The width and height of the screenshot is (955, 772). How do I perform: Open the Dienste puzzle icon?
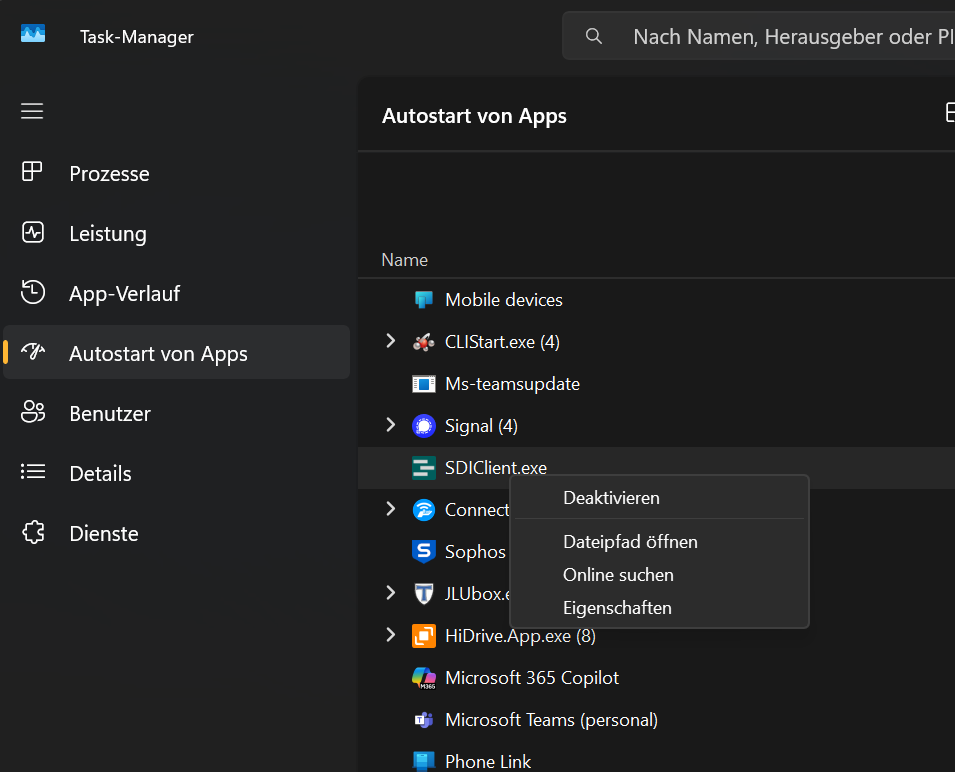[x=33, y=533]
